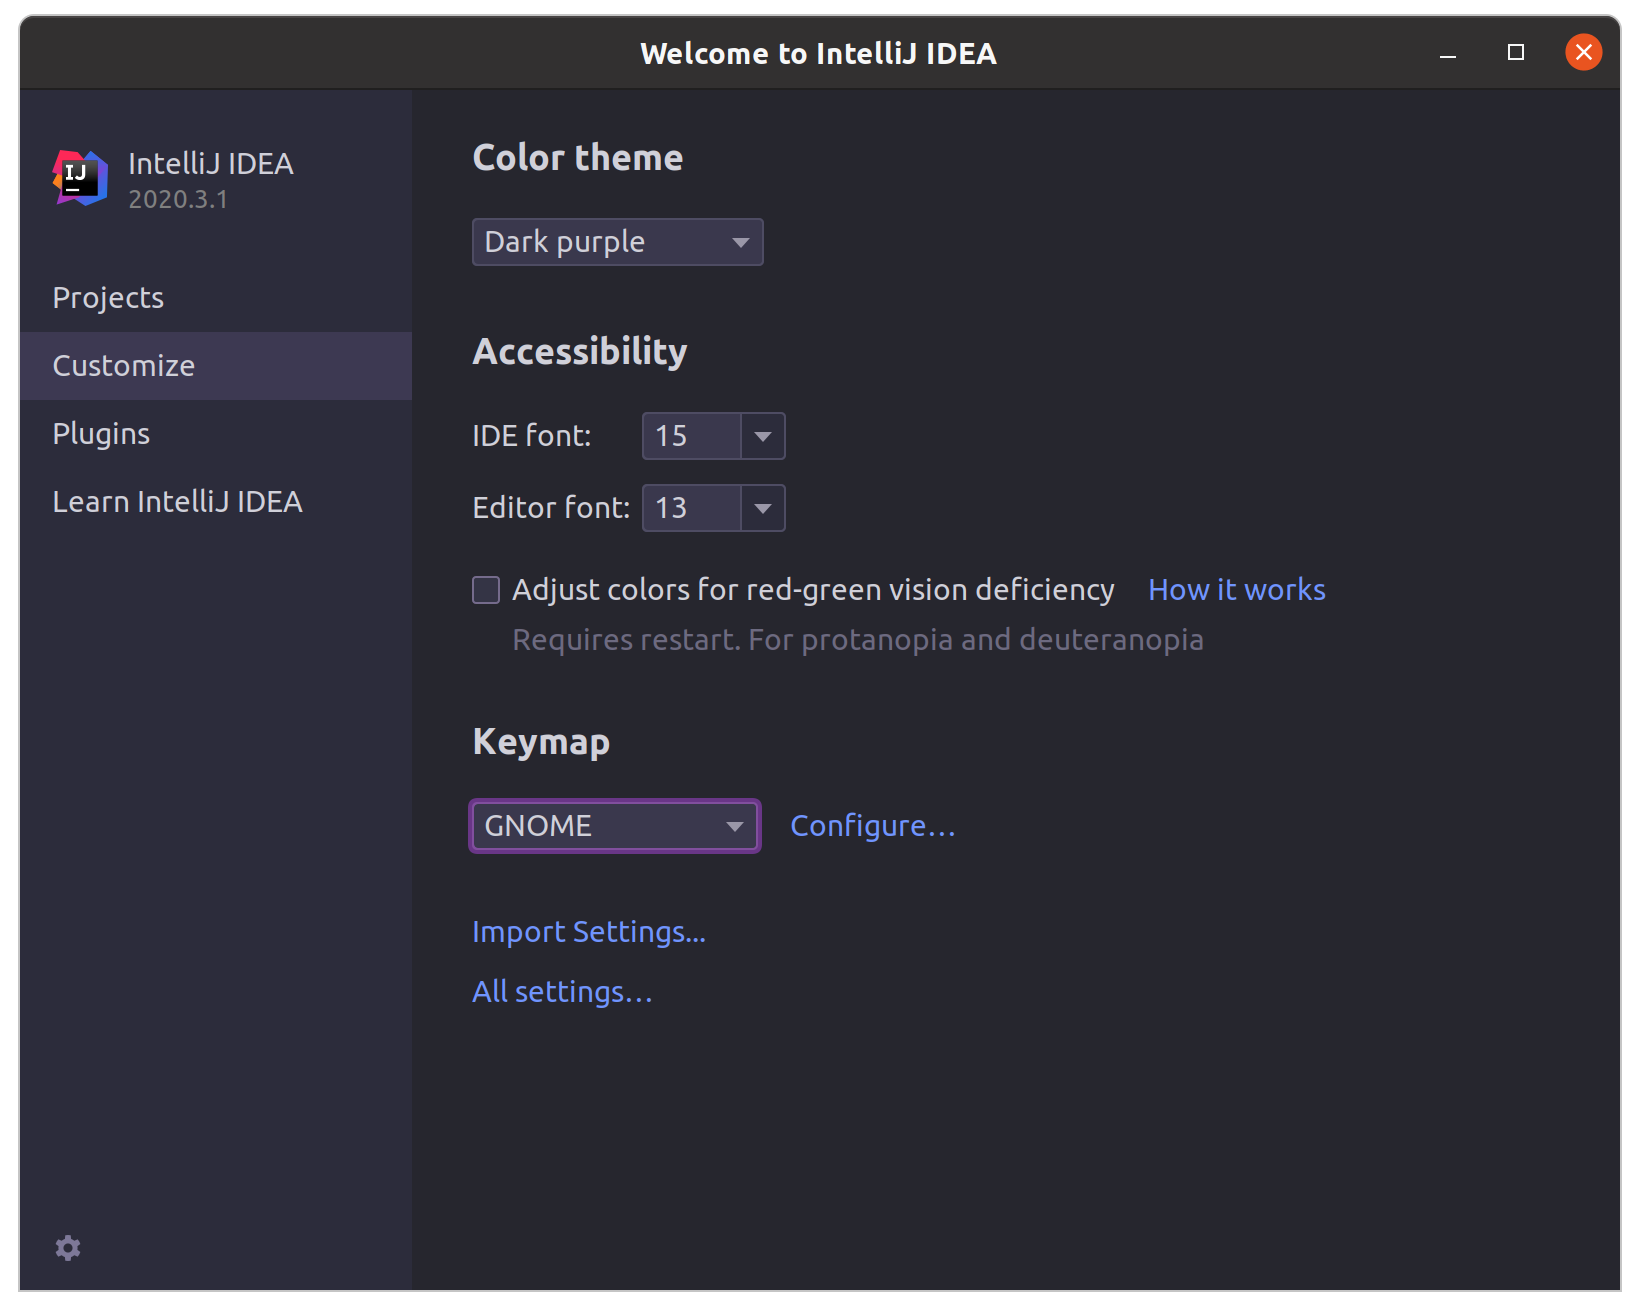Click the Keymap heading
The width and height of the screenshot is (1640, 1310).
pos(541,742)
